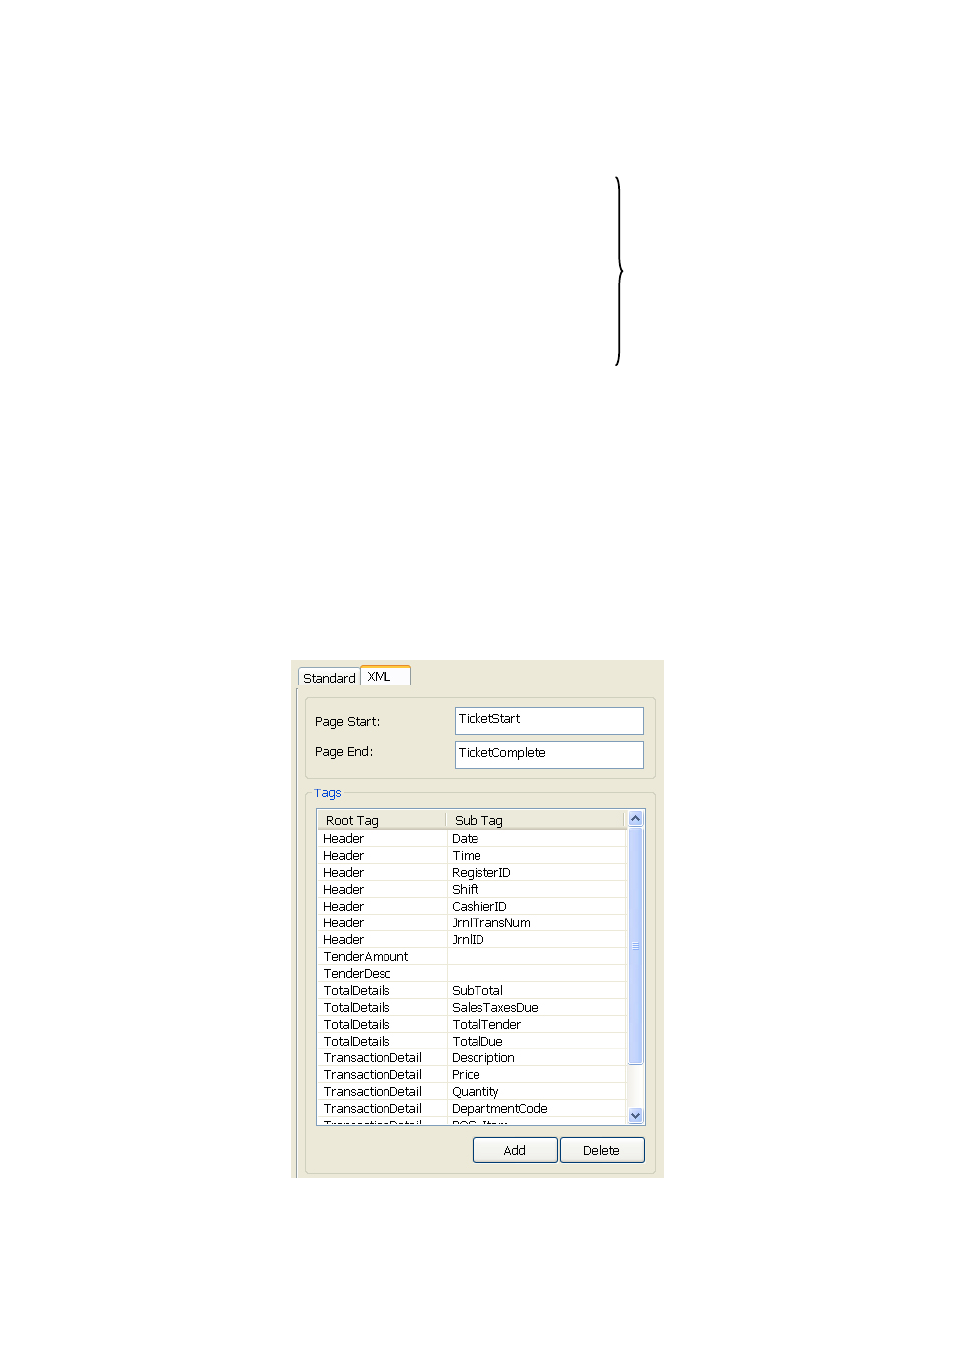Viewport: 954px width, 1355px height.
Task: Select the Header JrnlTransNum row
Action: coord(472,923)
